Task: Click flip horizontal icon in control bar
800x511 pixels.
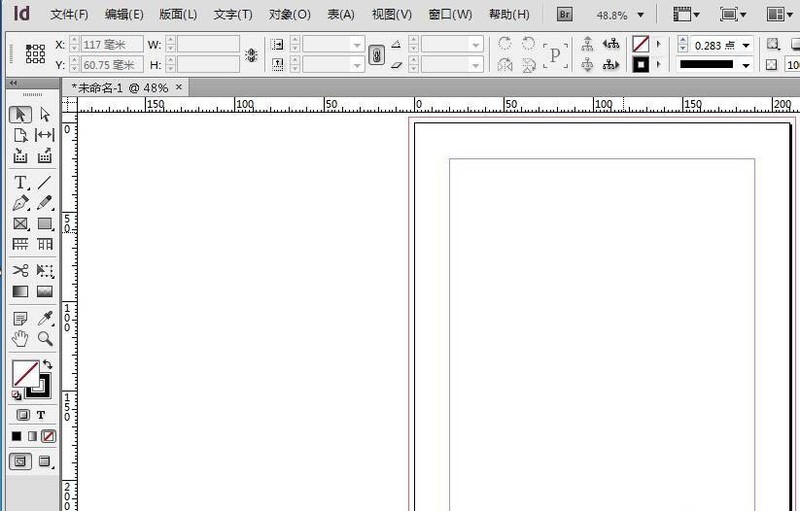Action: 505,65
